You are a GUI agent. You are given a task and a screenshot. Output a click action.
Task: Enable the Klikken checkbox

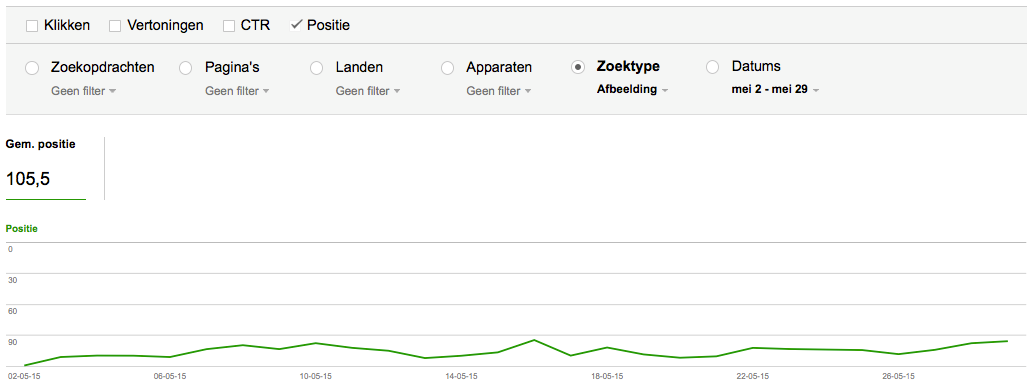[32, 26]
